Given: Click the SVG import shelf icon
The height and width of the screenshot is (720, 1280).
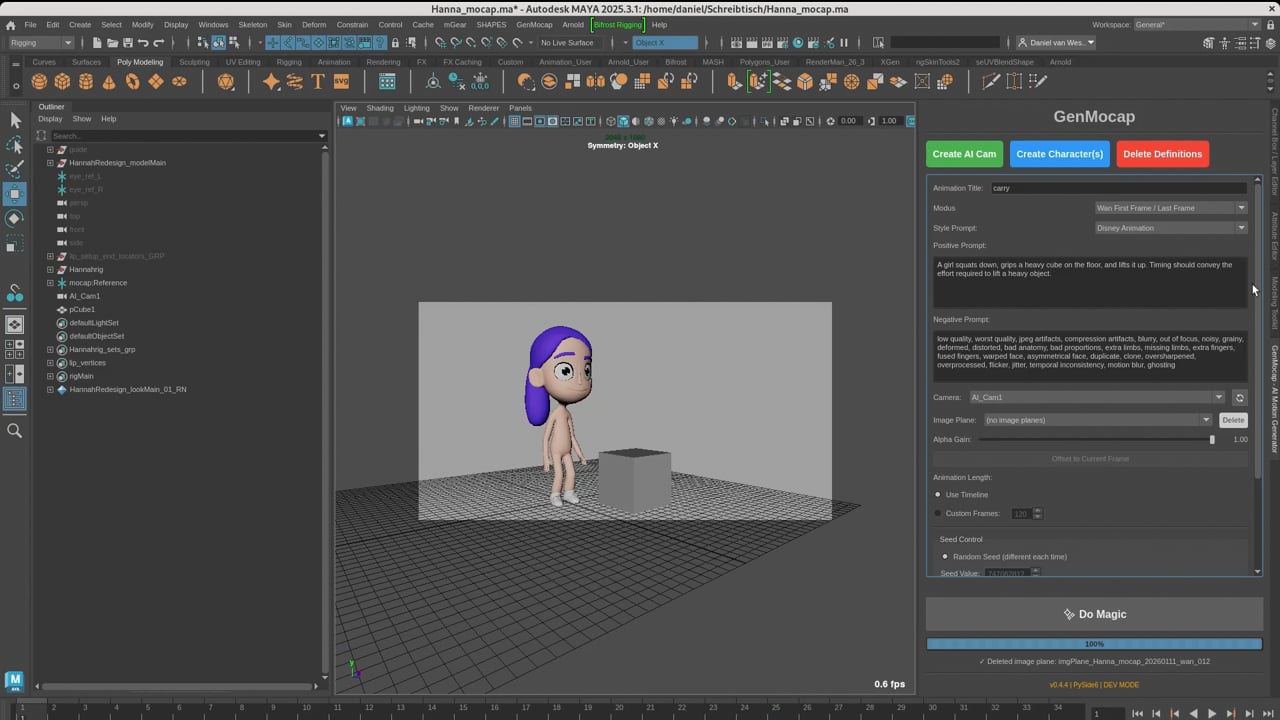Looking at the screenshot, I should pyautogui.click(x=341, y=82).
